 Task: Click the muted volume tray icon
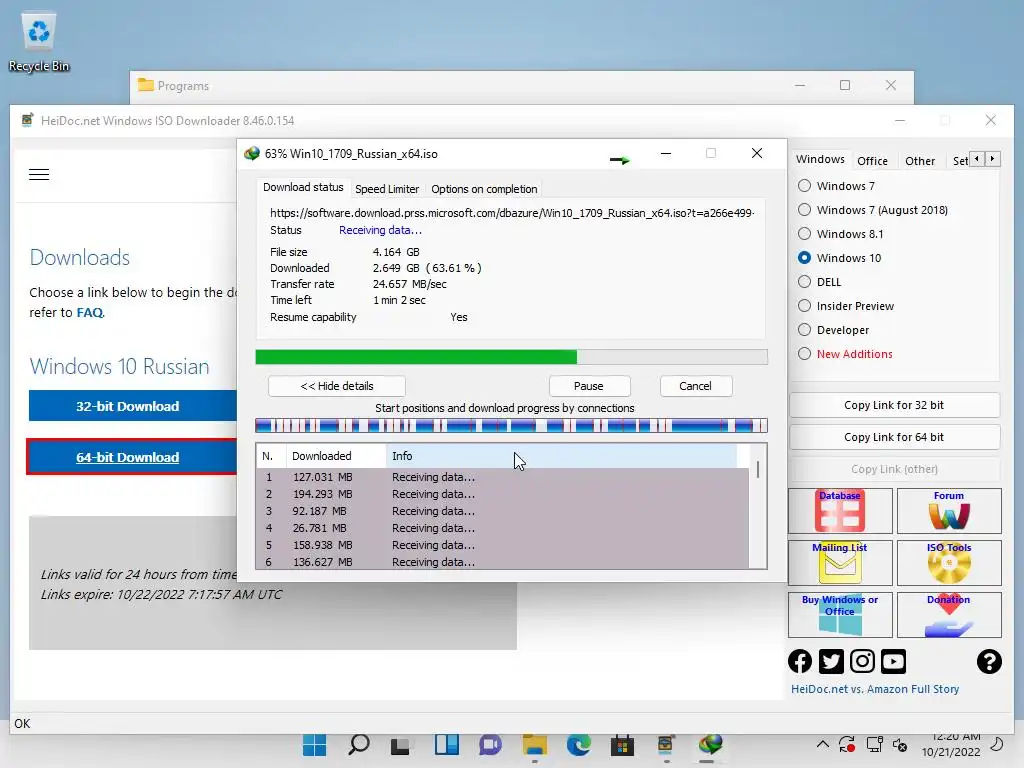(x=900, y=744)
